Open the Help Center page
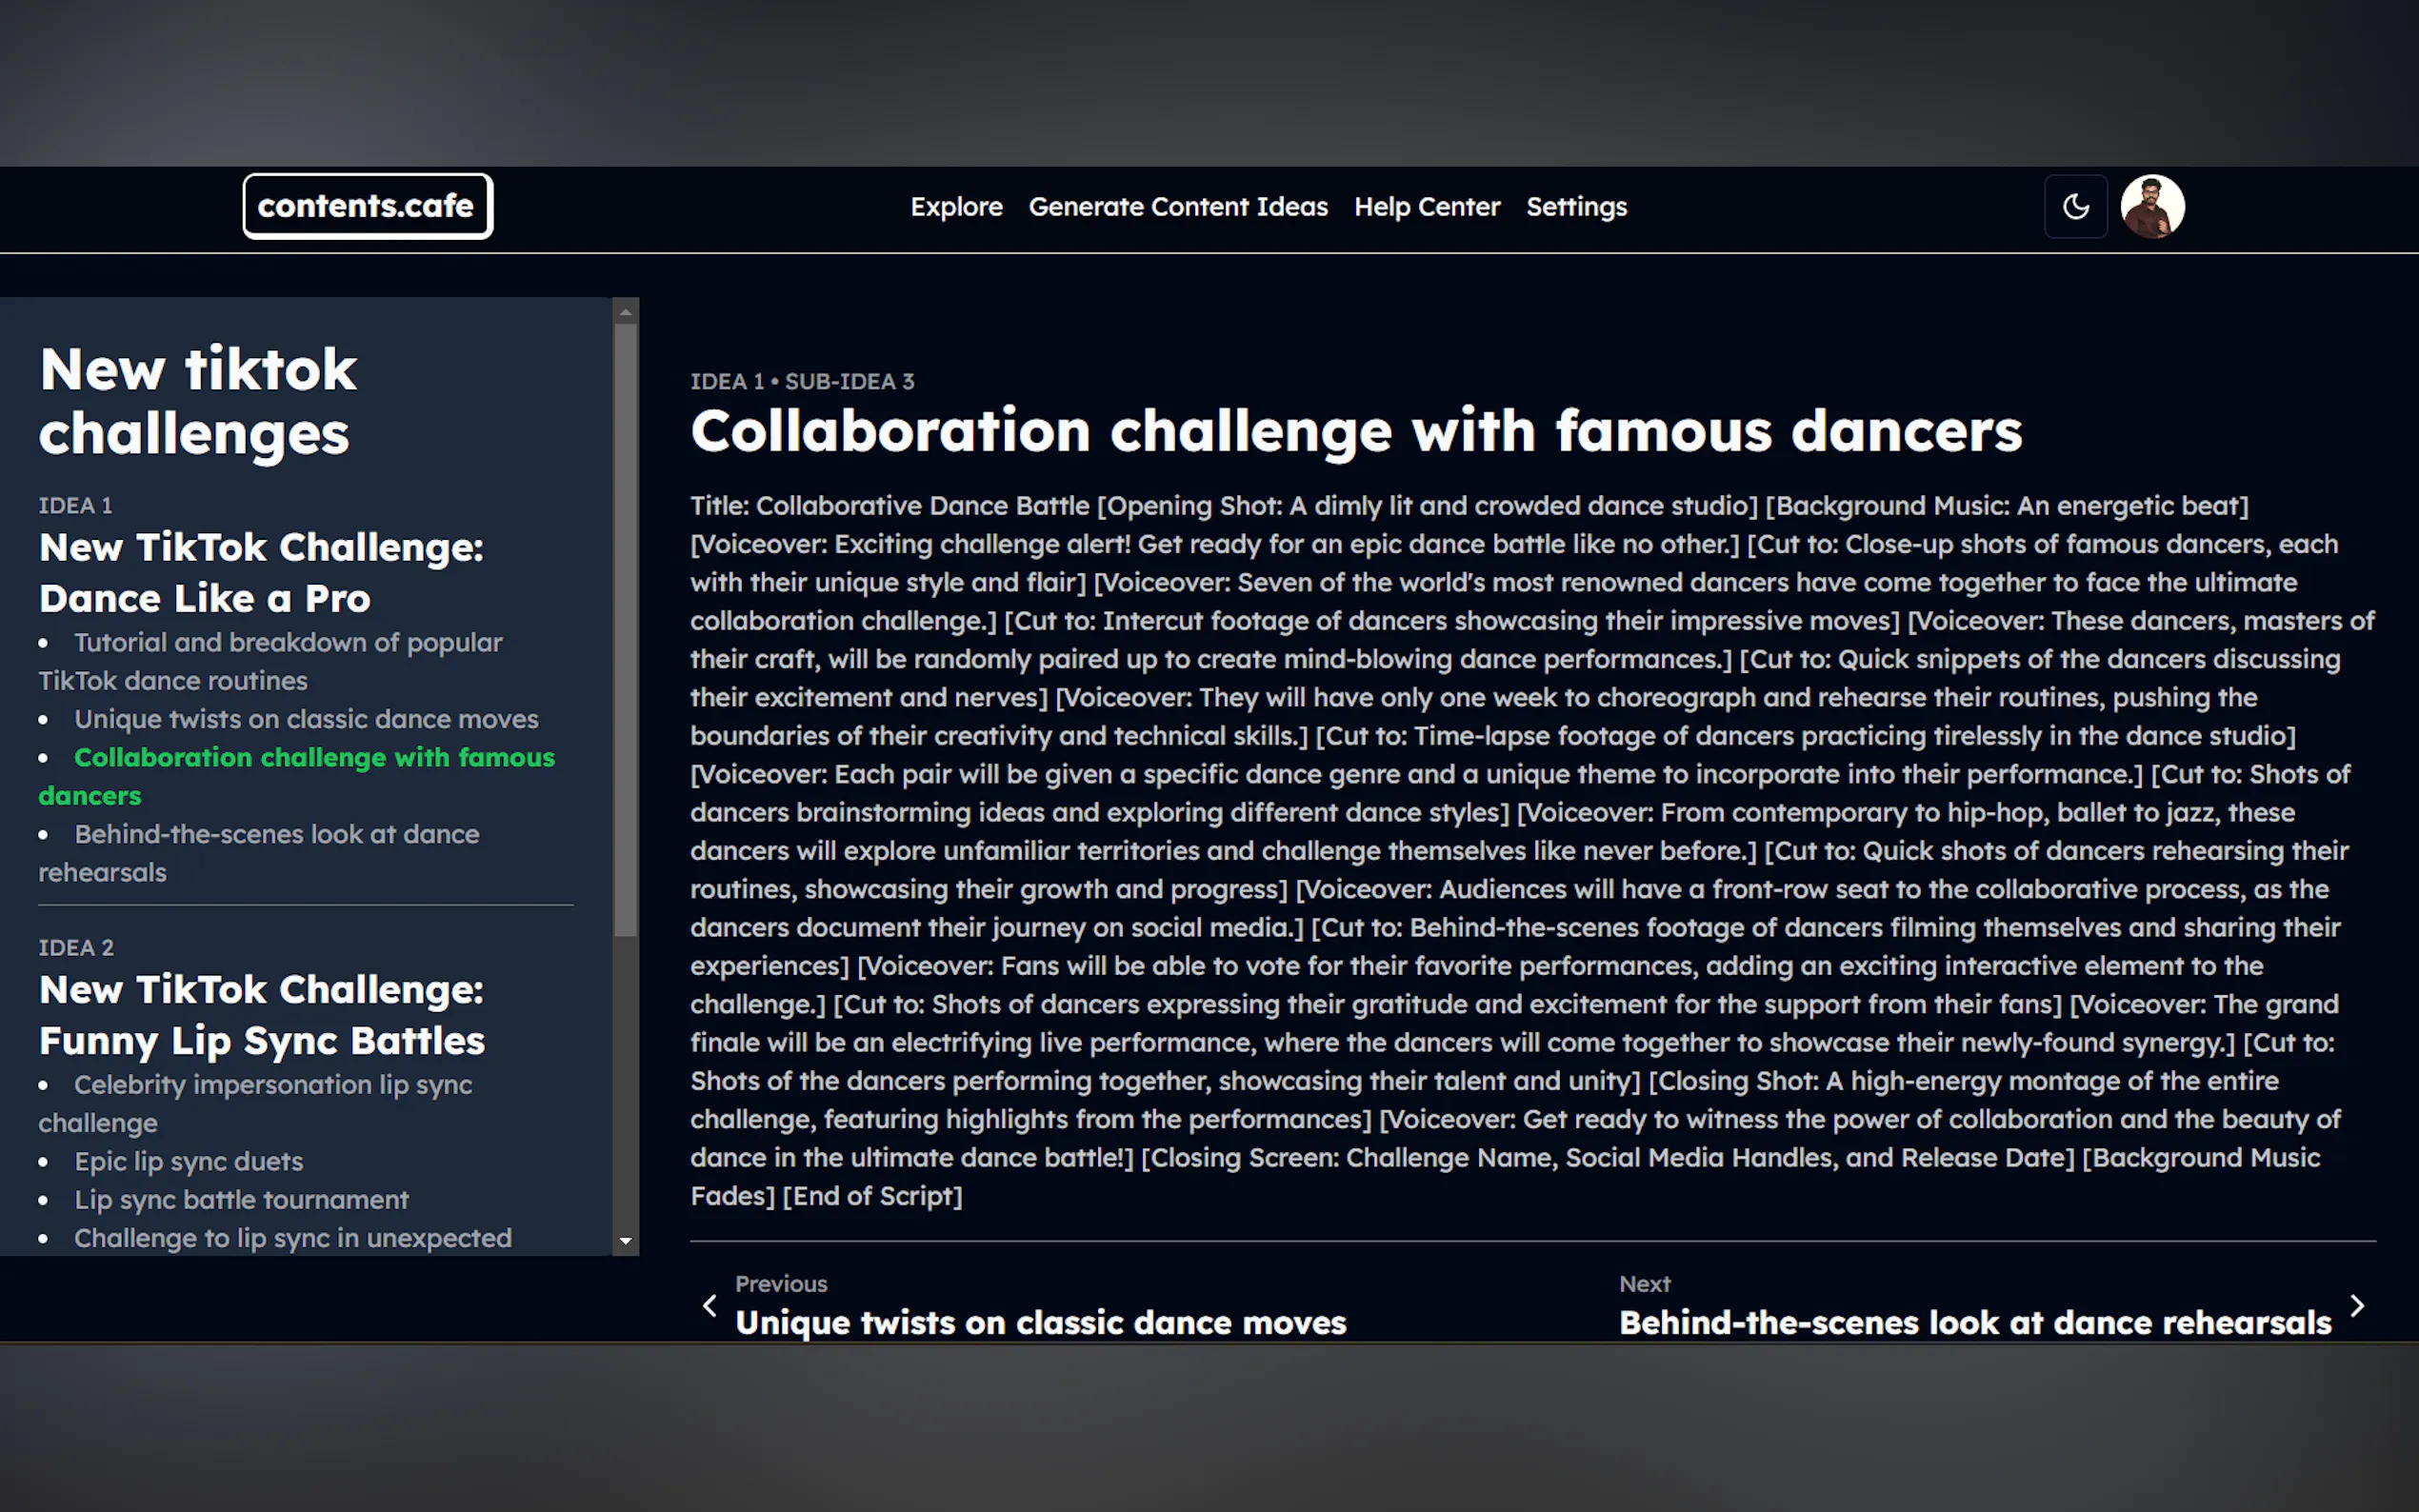2419x1512 pixels. point(1426,207)
